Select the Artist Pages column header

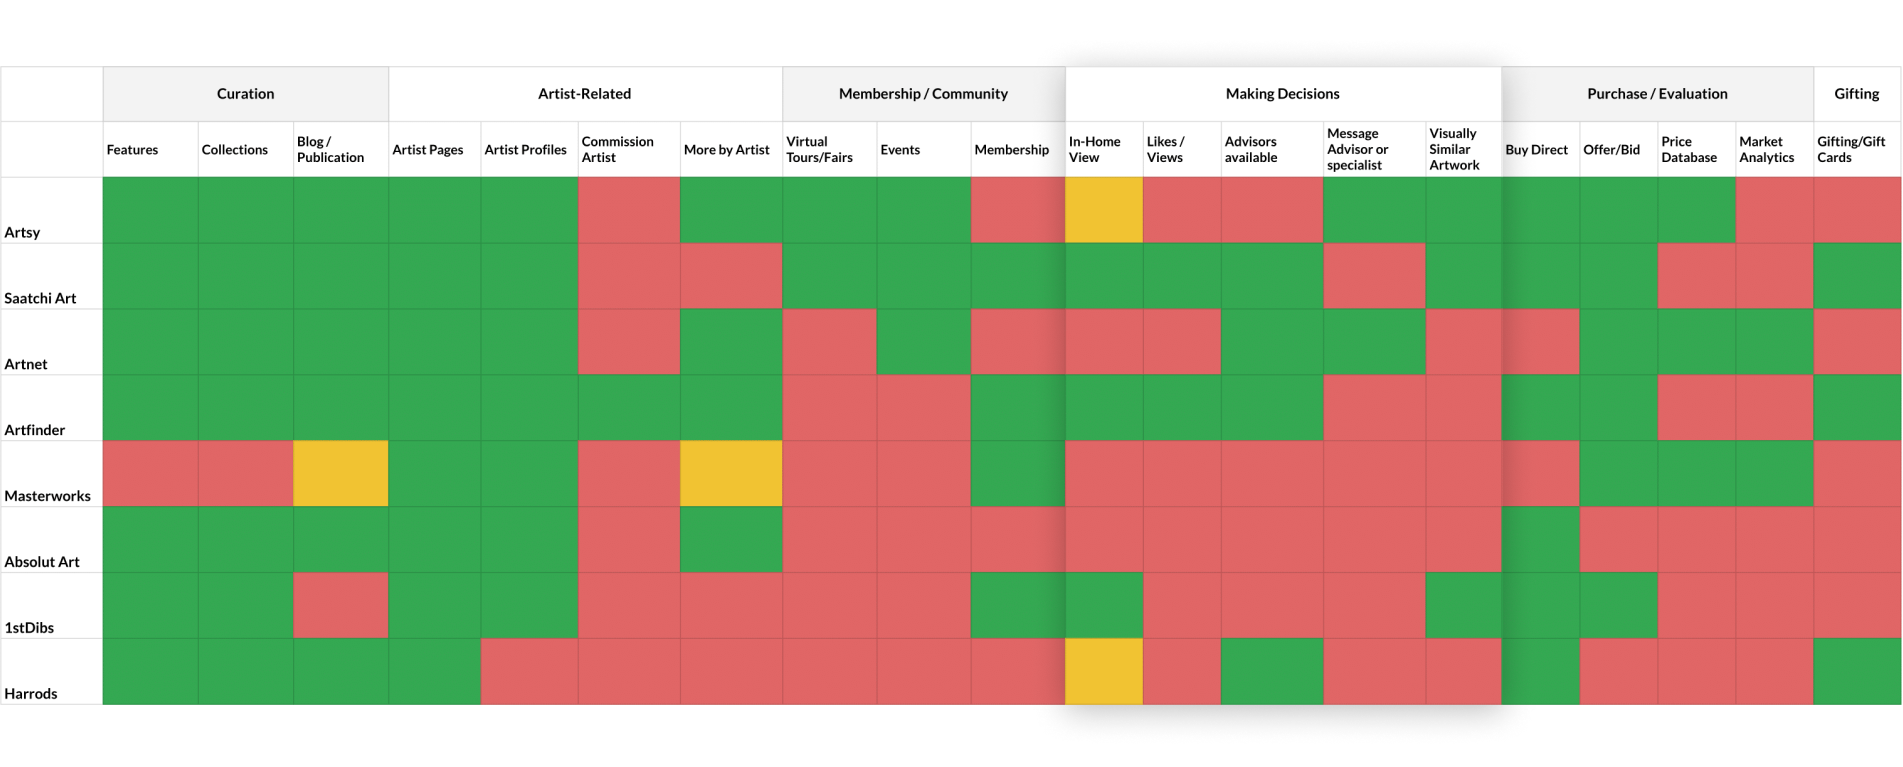click(435, 150)
